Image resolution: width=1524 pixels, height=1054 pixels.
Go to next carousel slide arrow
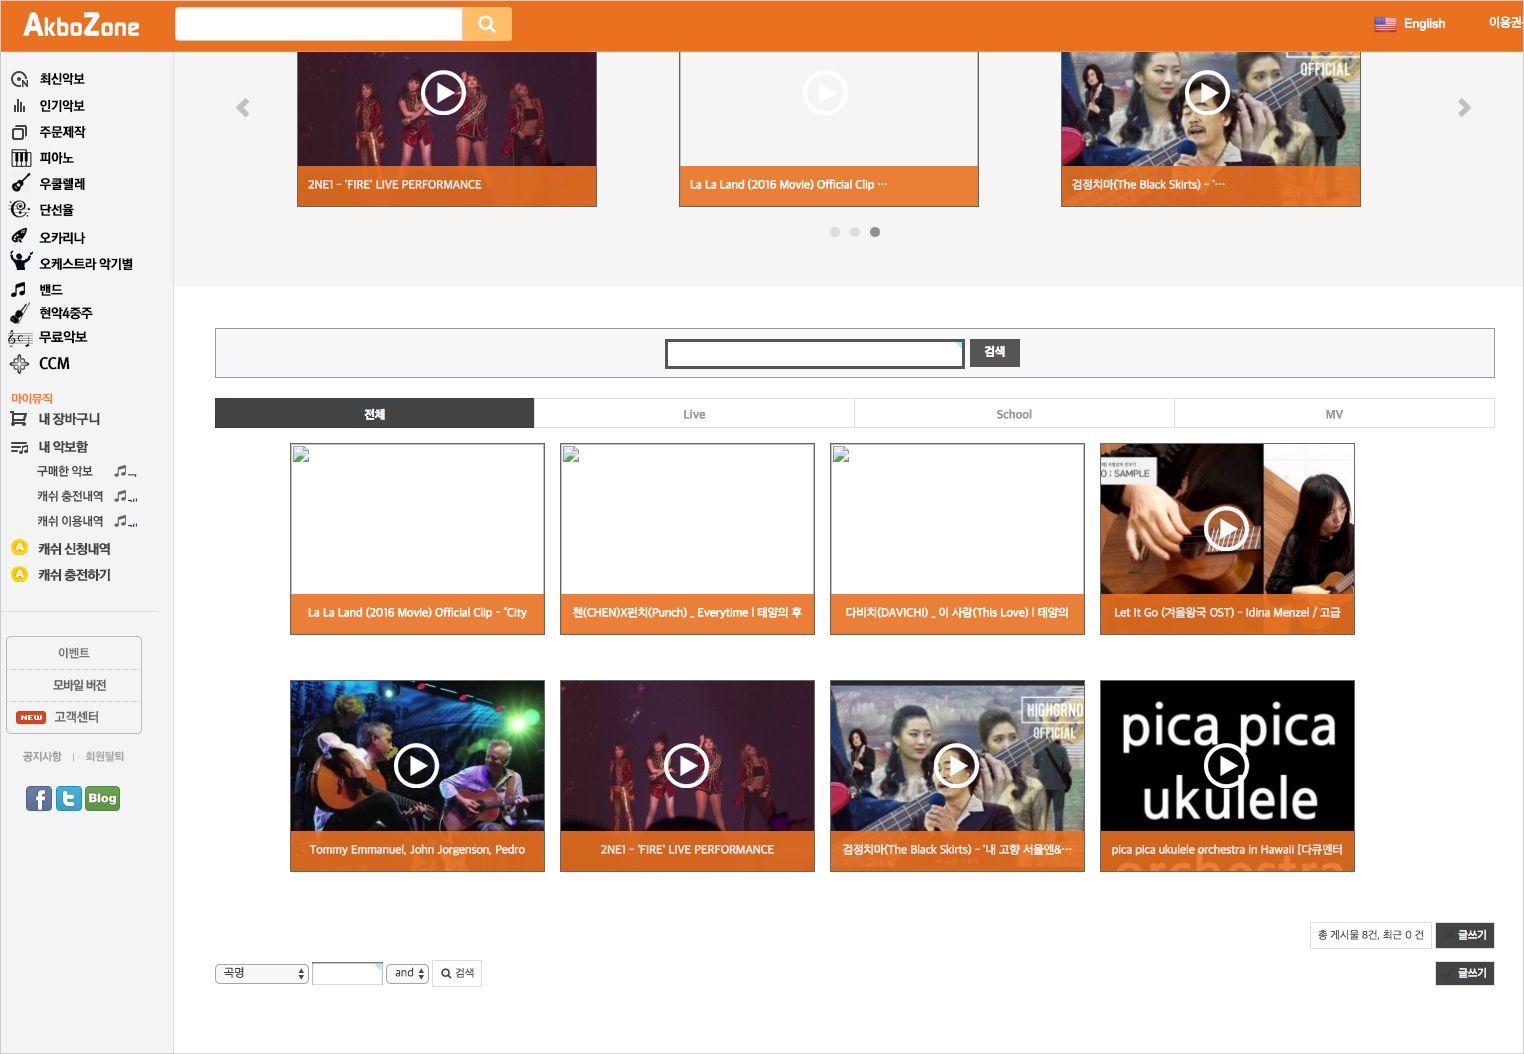click(1464, 107)
